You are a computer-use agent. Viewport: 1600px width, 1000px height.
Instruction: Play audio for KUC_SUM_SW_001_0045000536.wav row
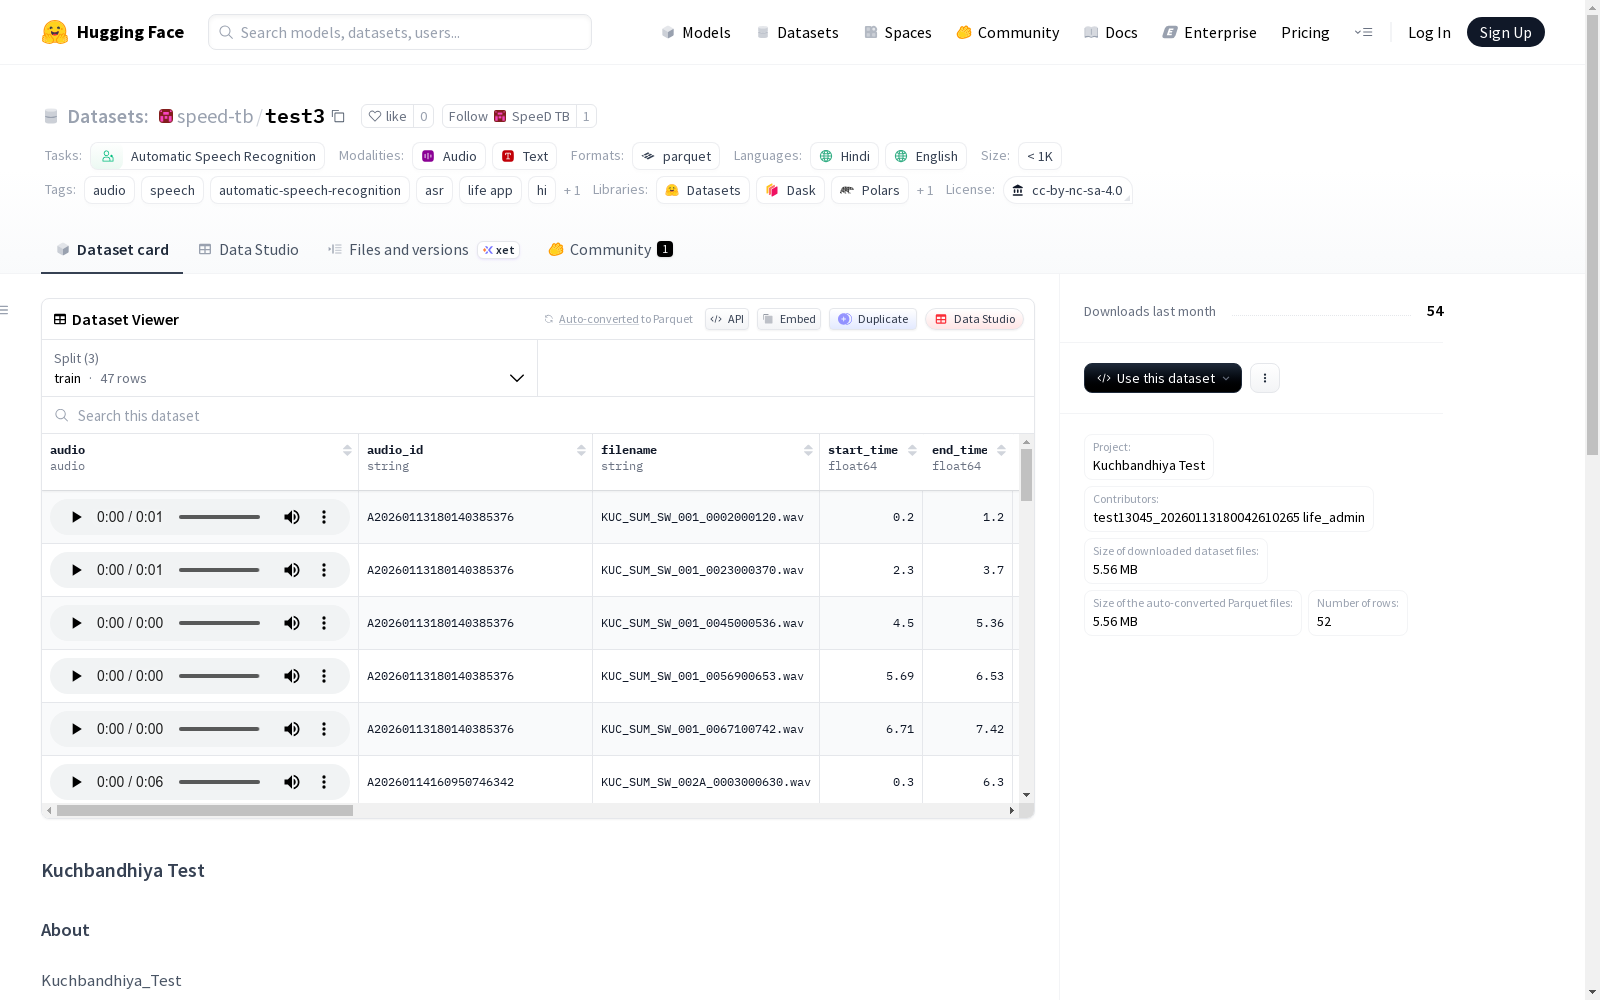pyautogui.click(x=76, y=623)
